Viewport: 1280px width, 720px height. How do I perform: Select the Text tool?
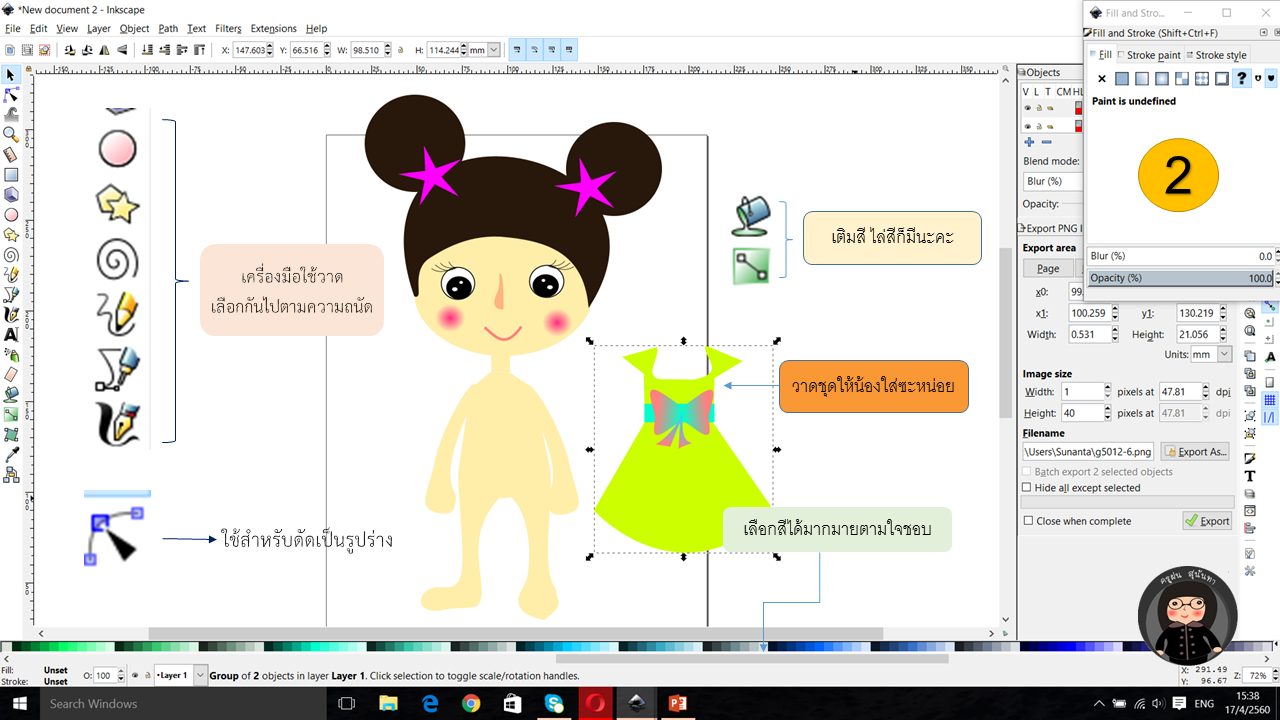[x=11, y=335]
